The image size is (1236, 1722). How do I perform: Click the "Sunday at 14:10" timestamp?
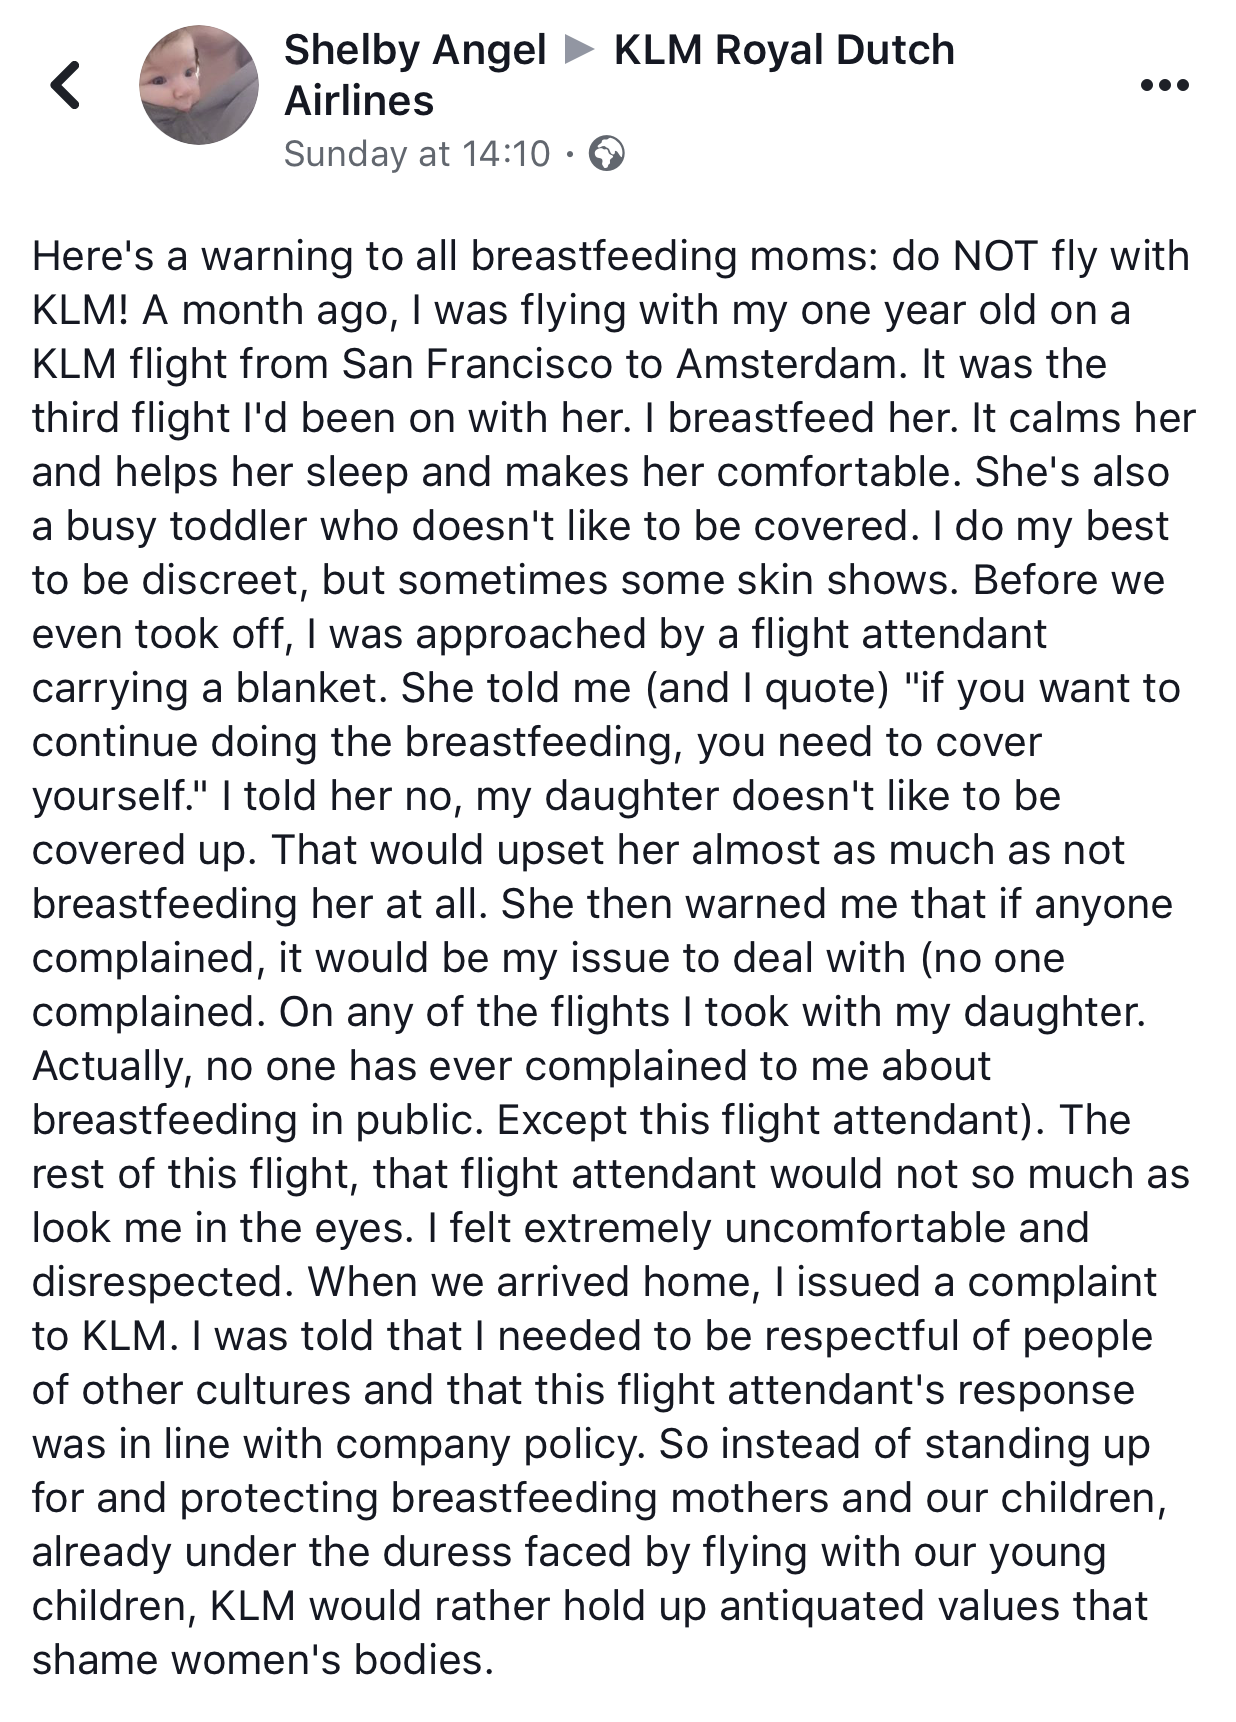click(417, 154)
